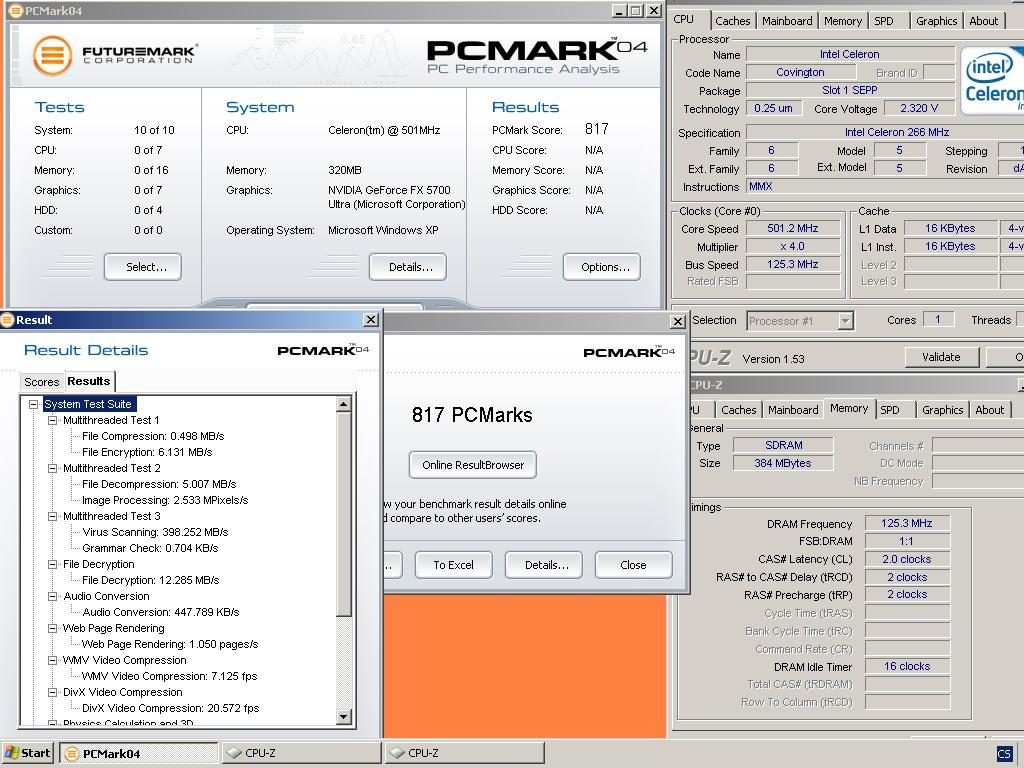Open the SPD tab in lower CPU-Z

tap(889, 410)
